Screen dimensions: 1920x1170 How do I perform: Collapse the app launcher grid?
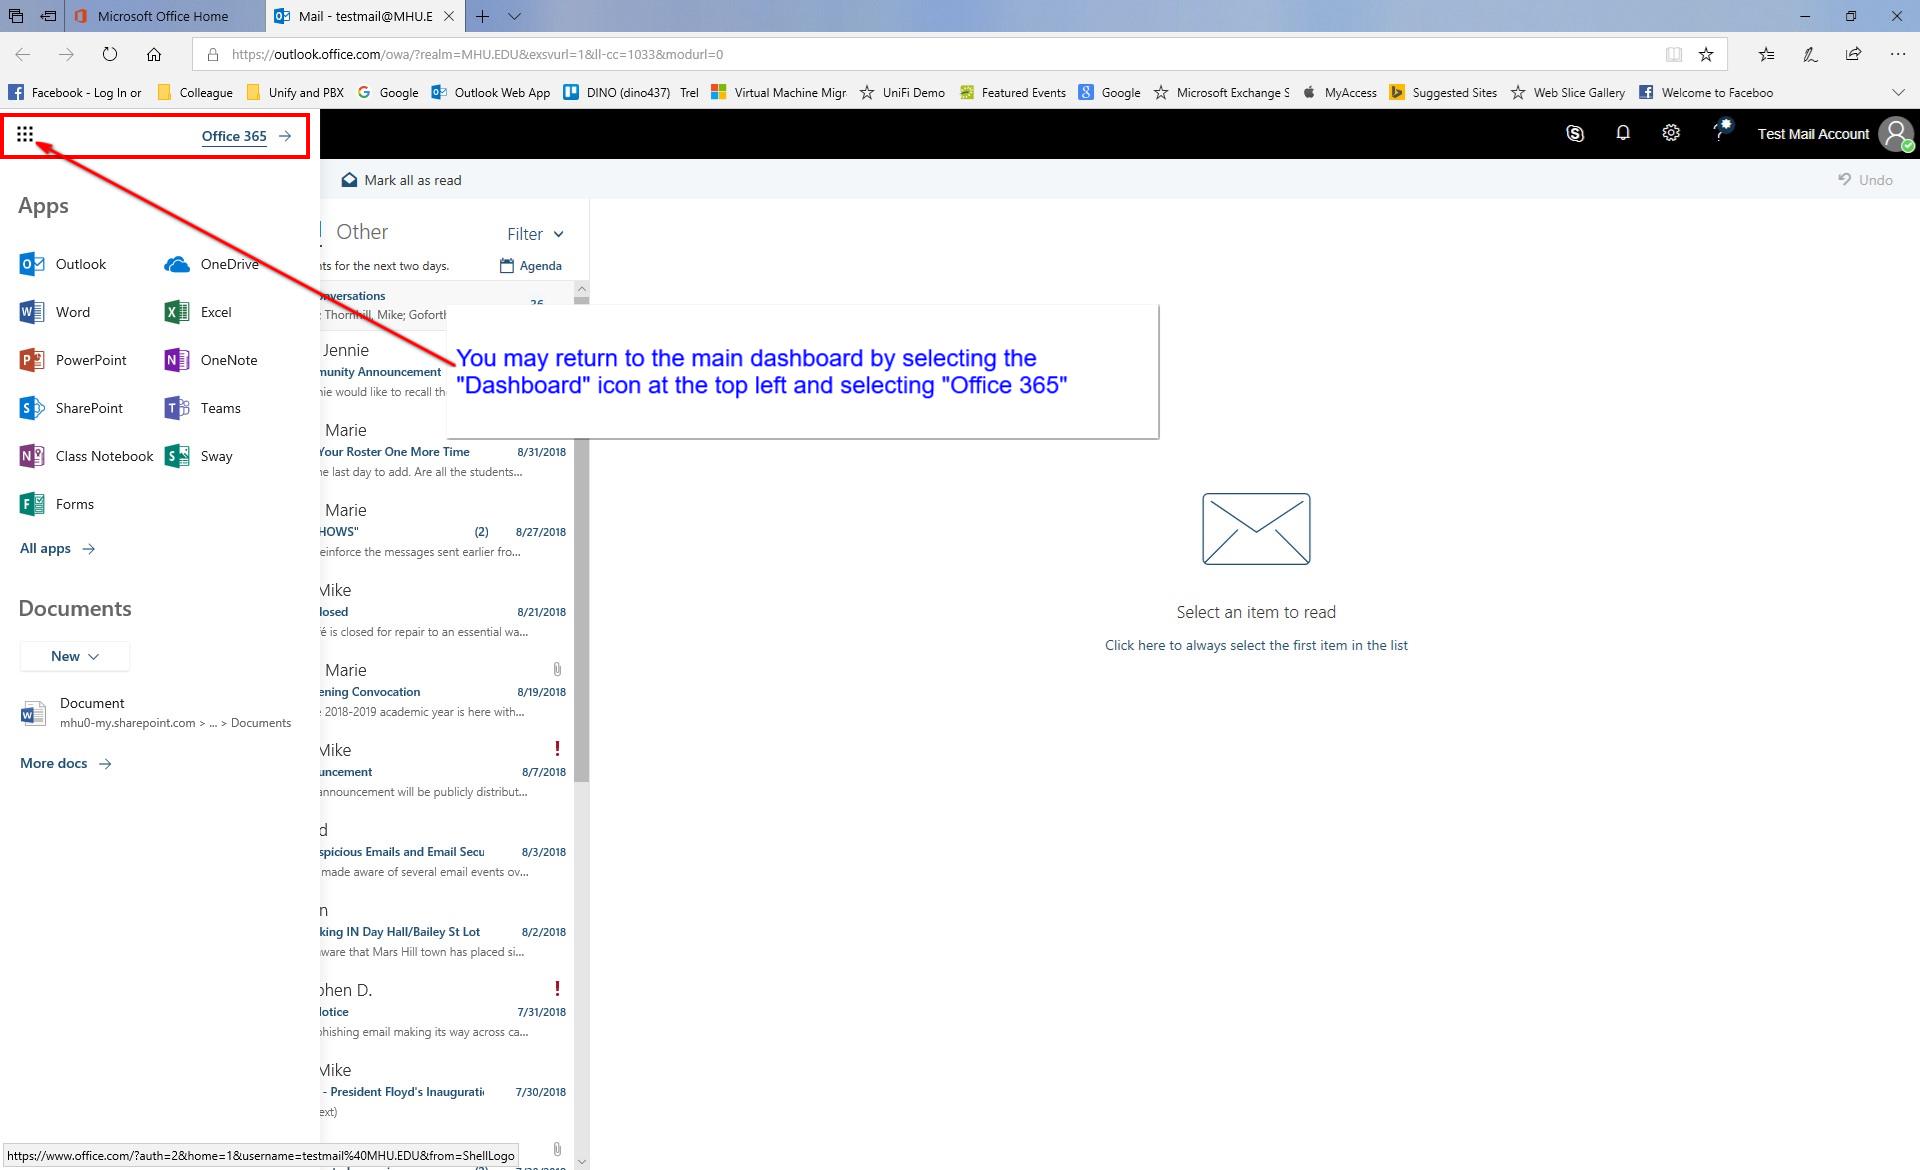pyautogui.click(x=25, y=134)
